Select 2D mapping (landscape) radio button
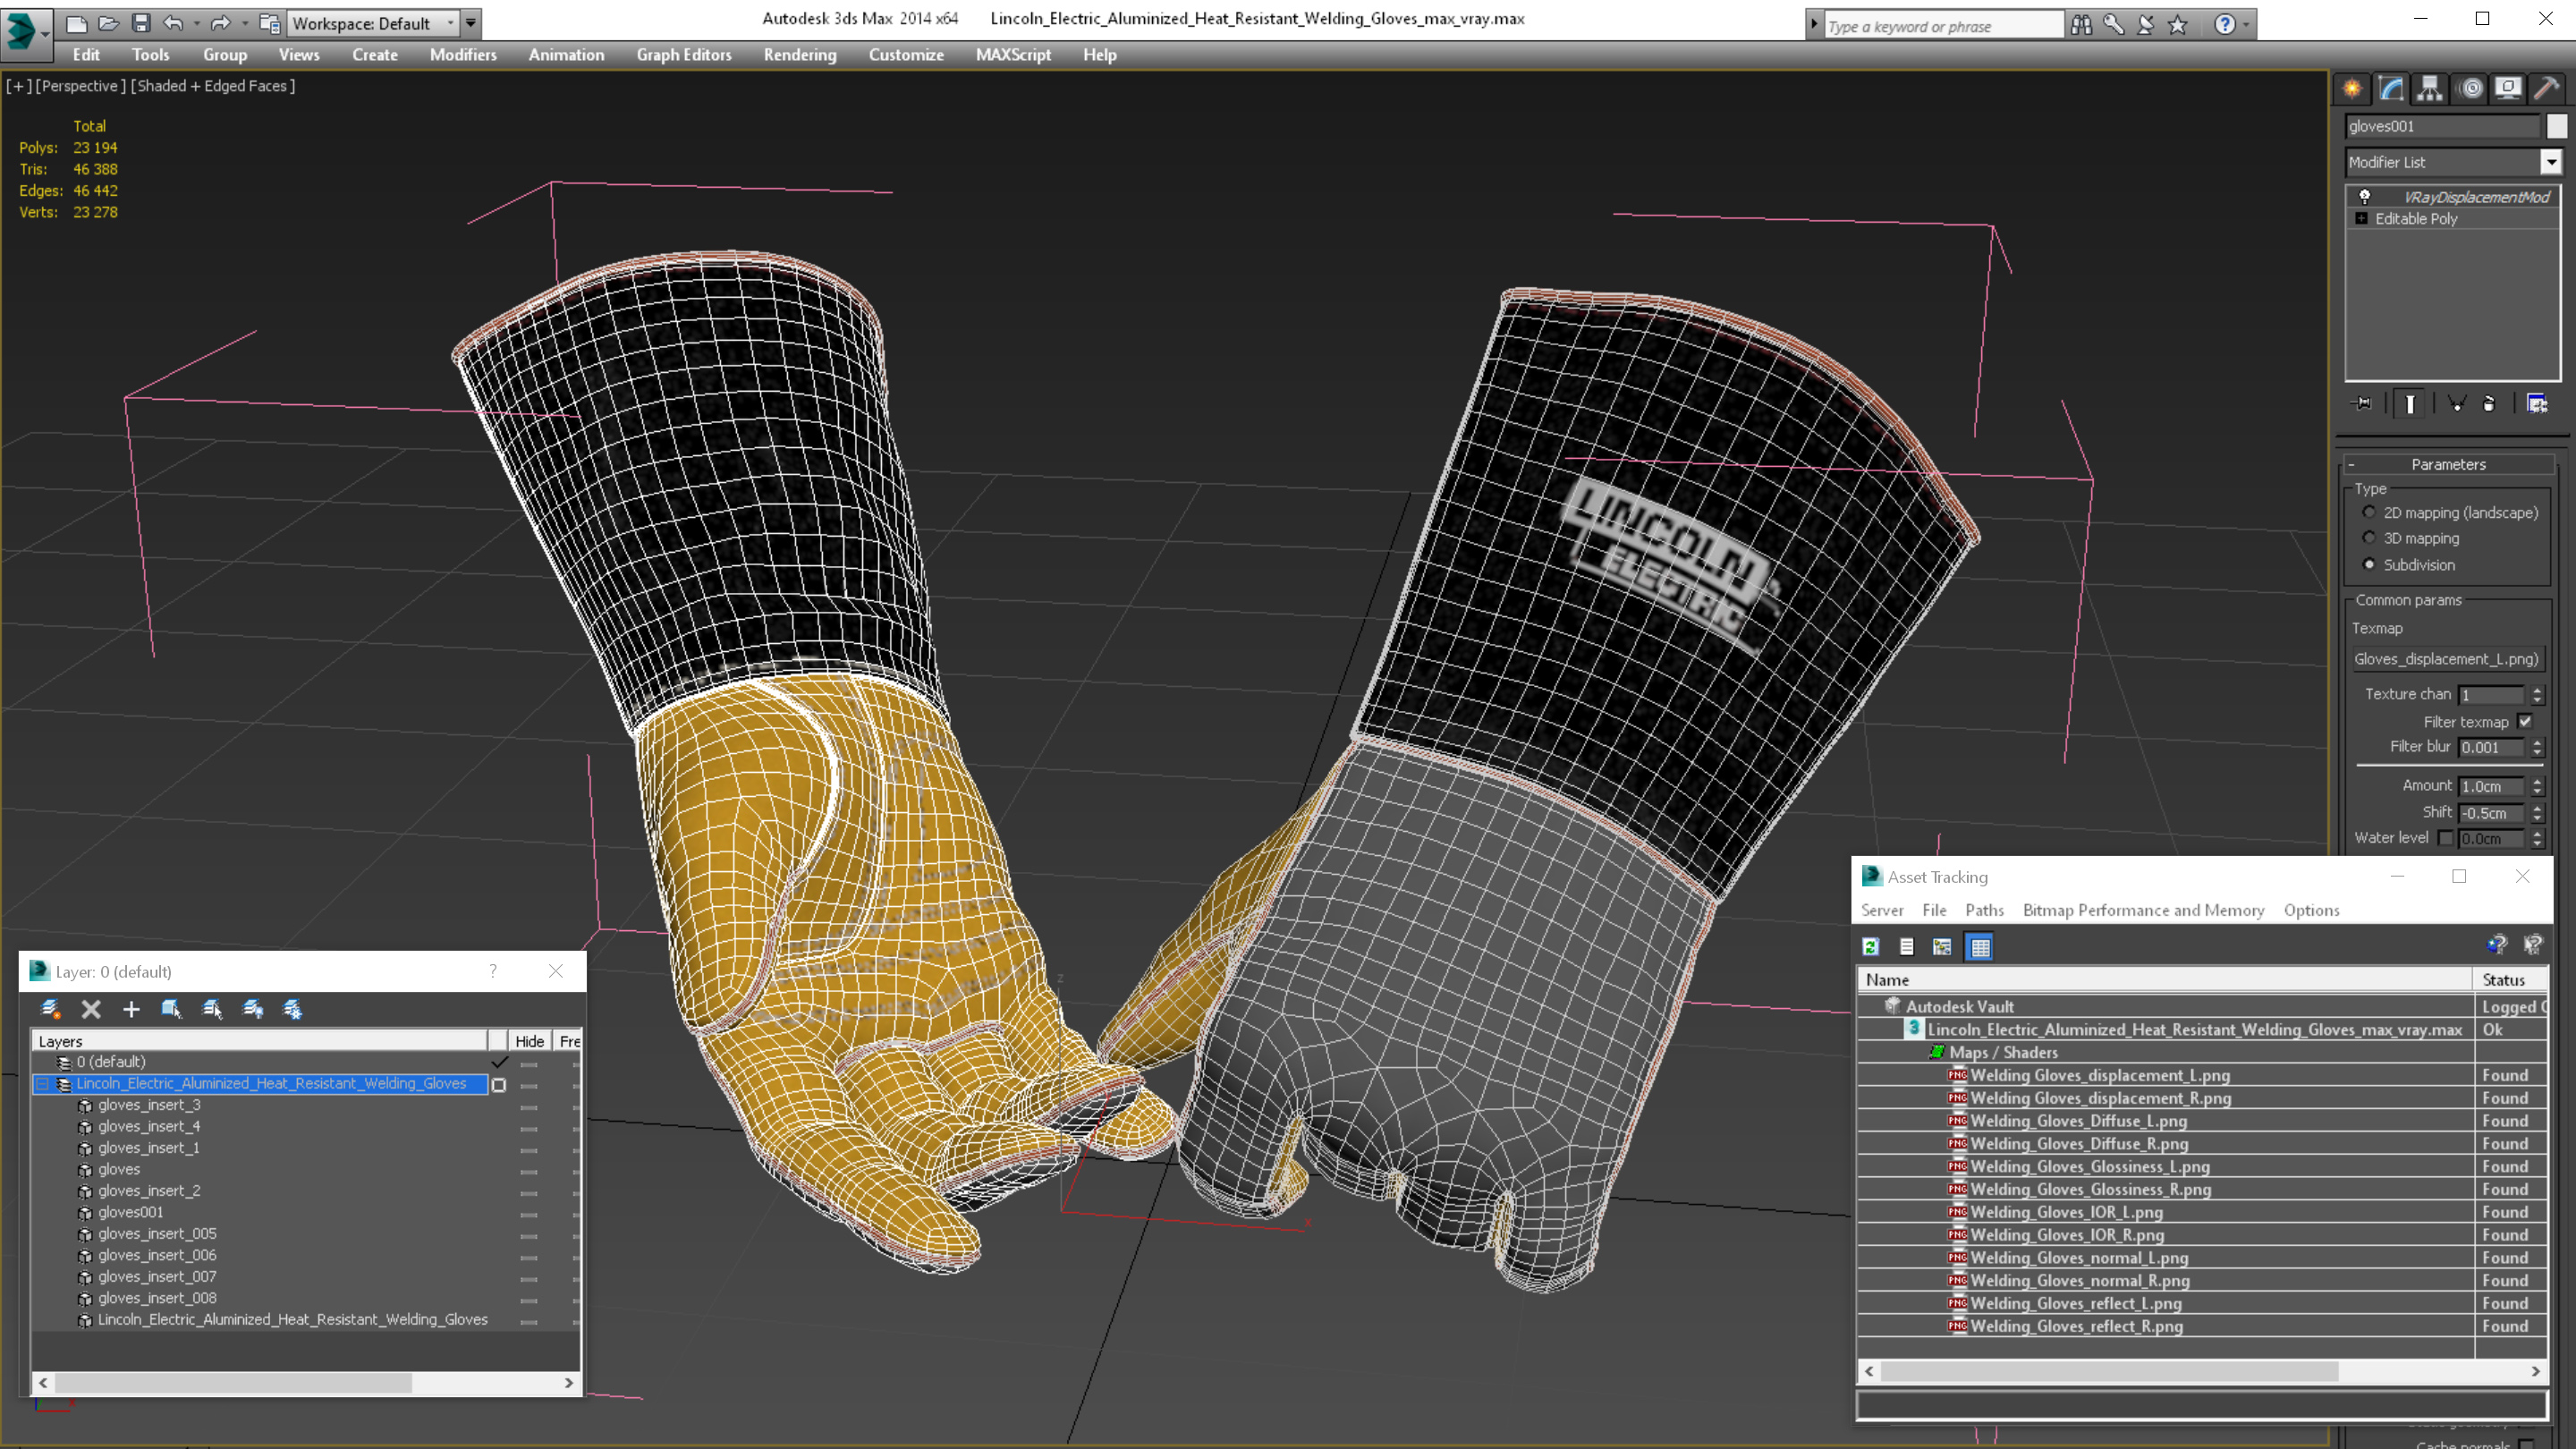The width and height of the screenshot is (2576, 1449). pyautogui.click(x=2369, y=512)
